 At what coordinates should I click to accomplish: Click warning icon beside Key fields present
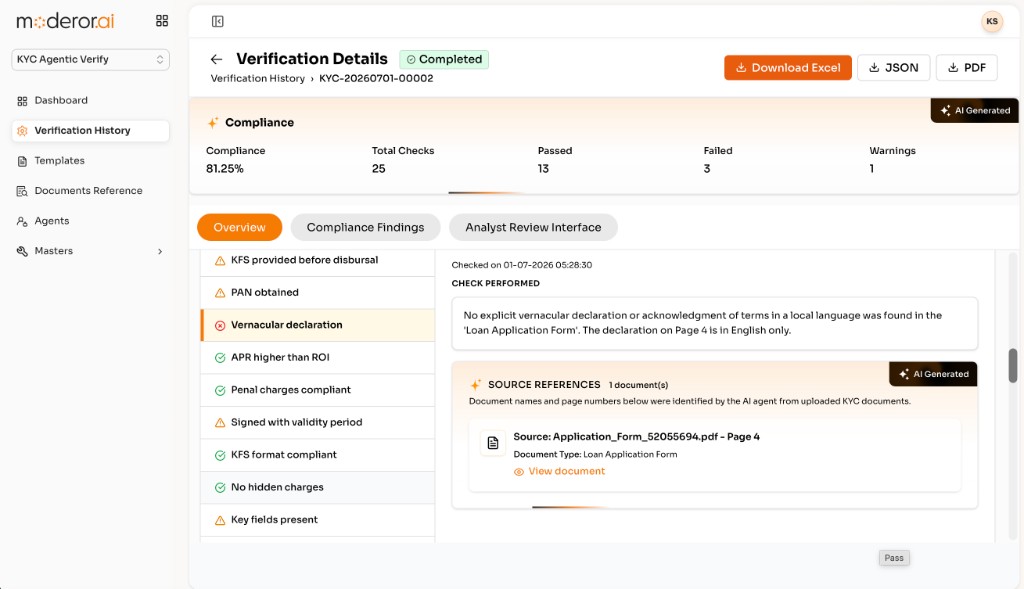pos(220,520)
